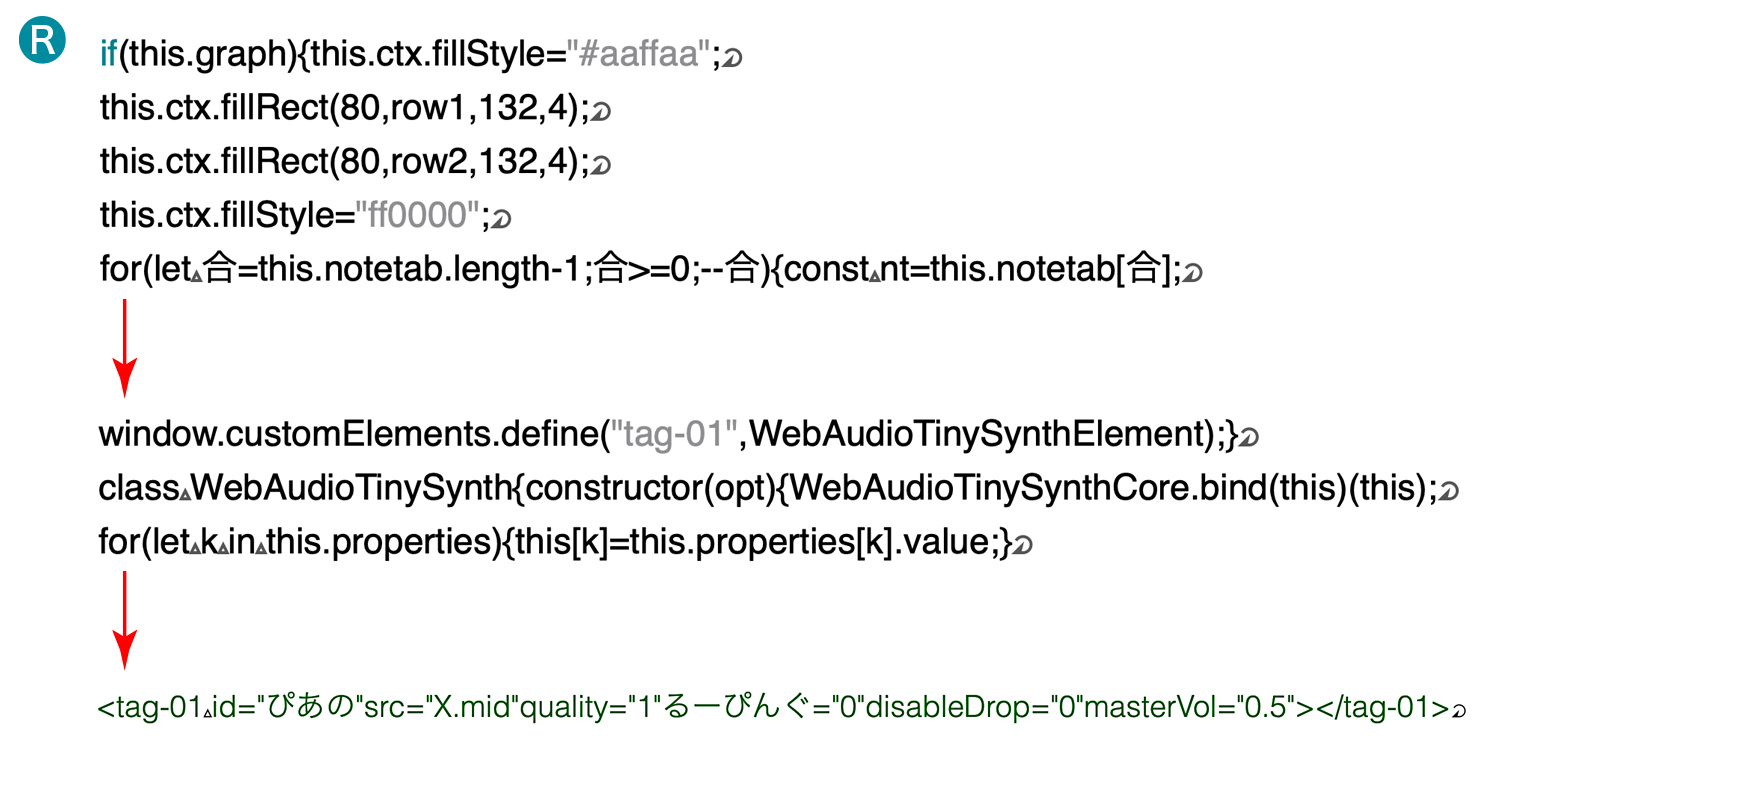1740x800 pixels.
Task: Click the src="X.mid" attribute text
Action: [441, 707]
